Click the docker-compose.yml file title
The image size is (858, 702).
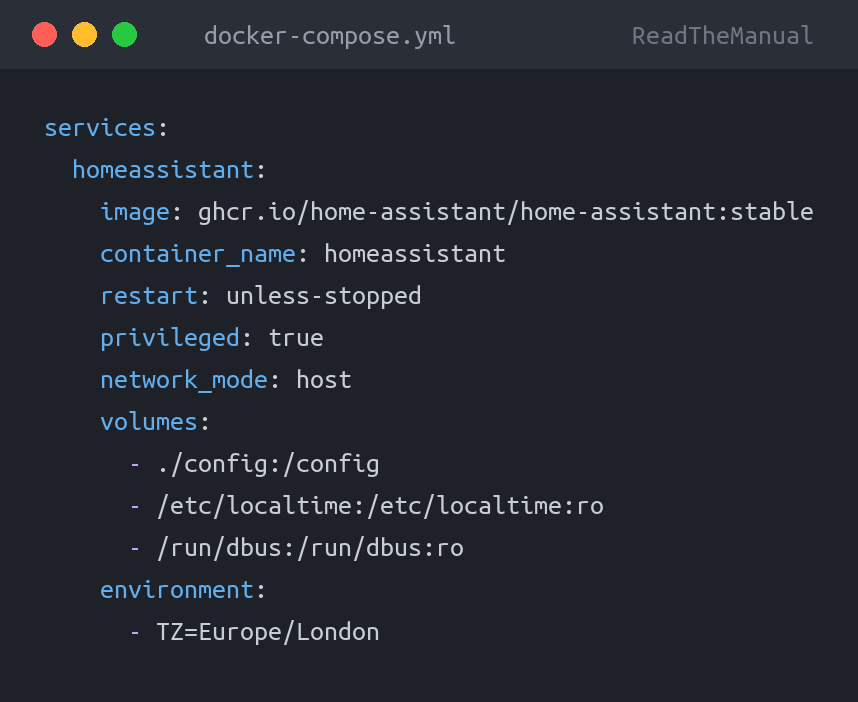point(329,37)
